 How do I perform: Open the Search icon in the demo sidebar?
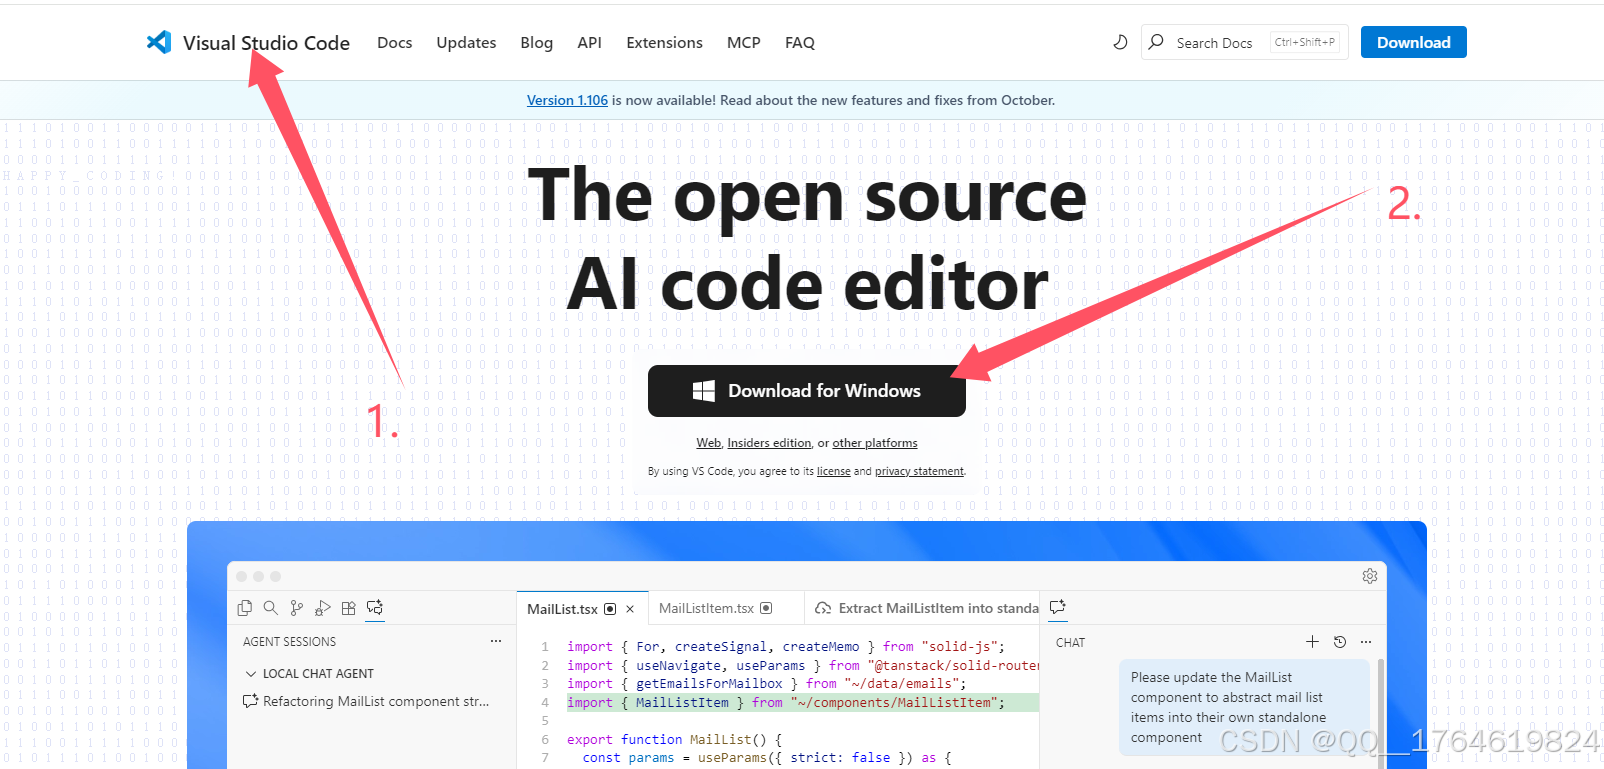[x=271, y=608]
